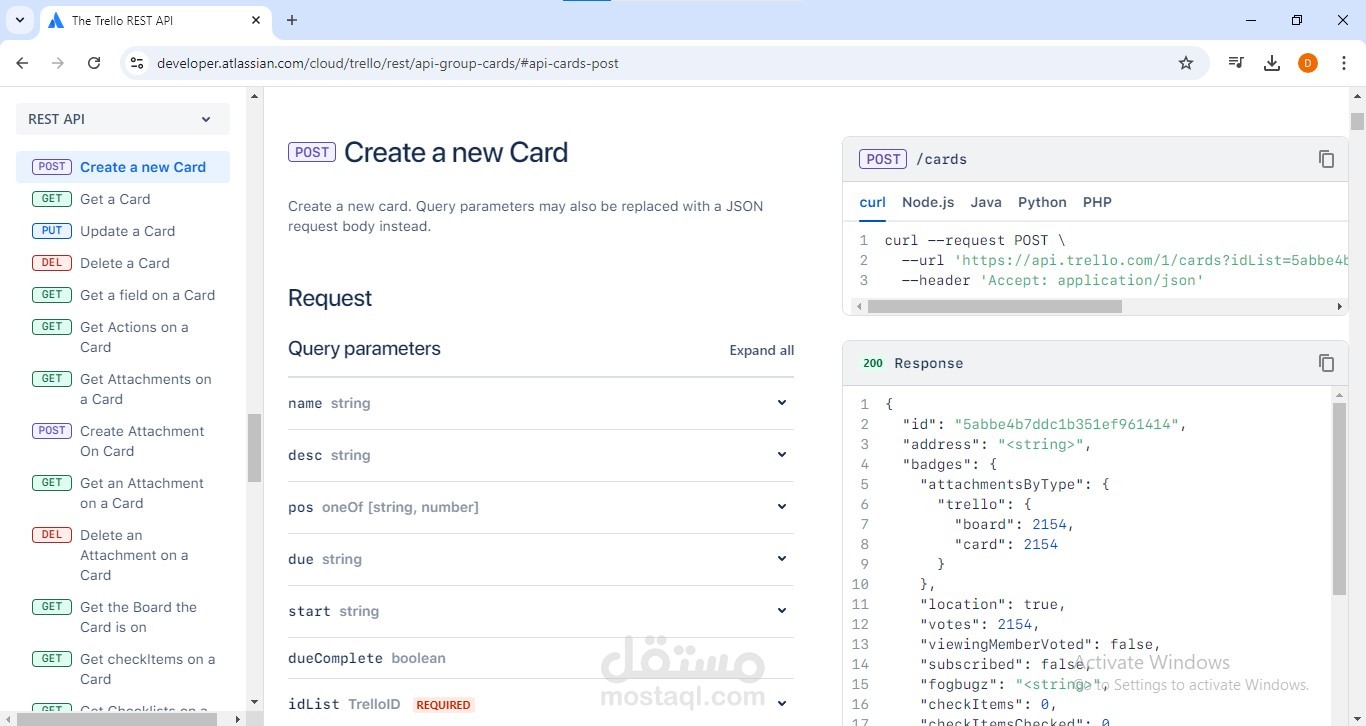
Task: Switch to the PHP code tab
Action: [1097, 202]
